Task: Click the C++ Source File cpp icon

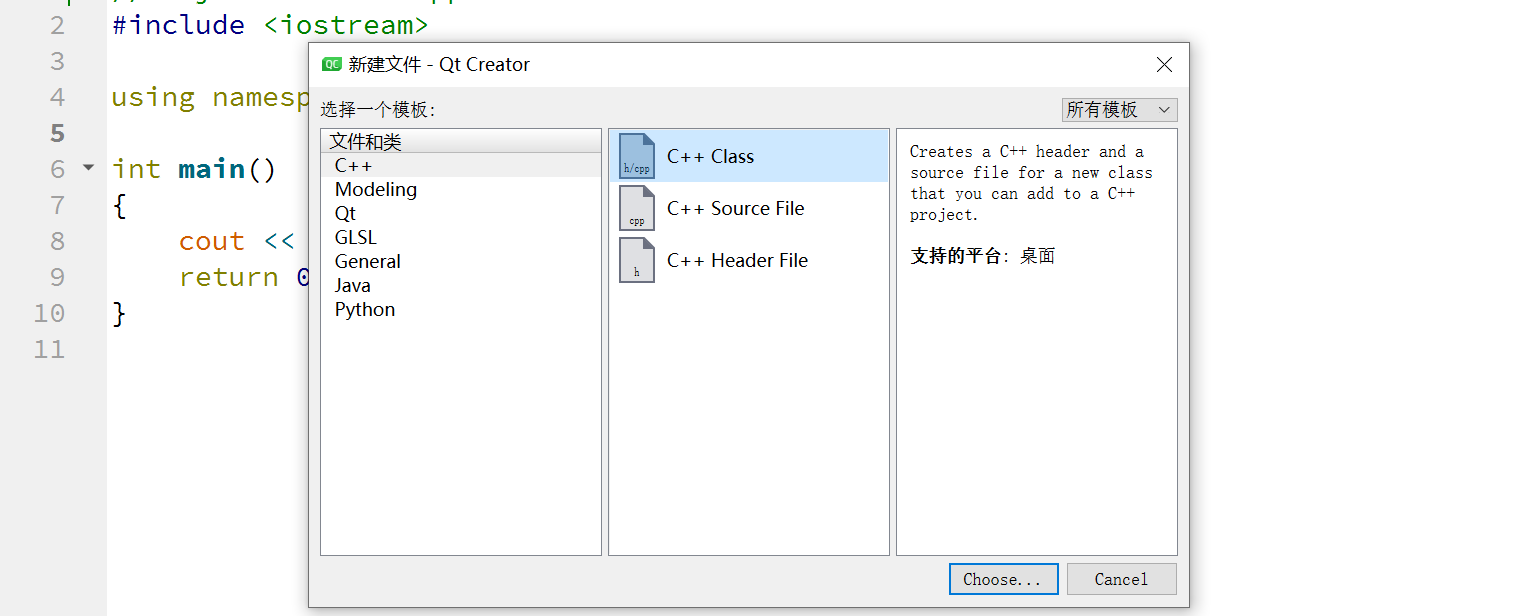Action: [637, 208]
